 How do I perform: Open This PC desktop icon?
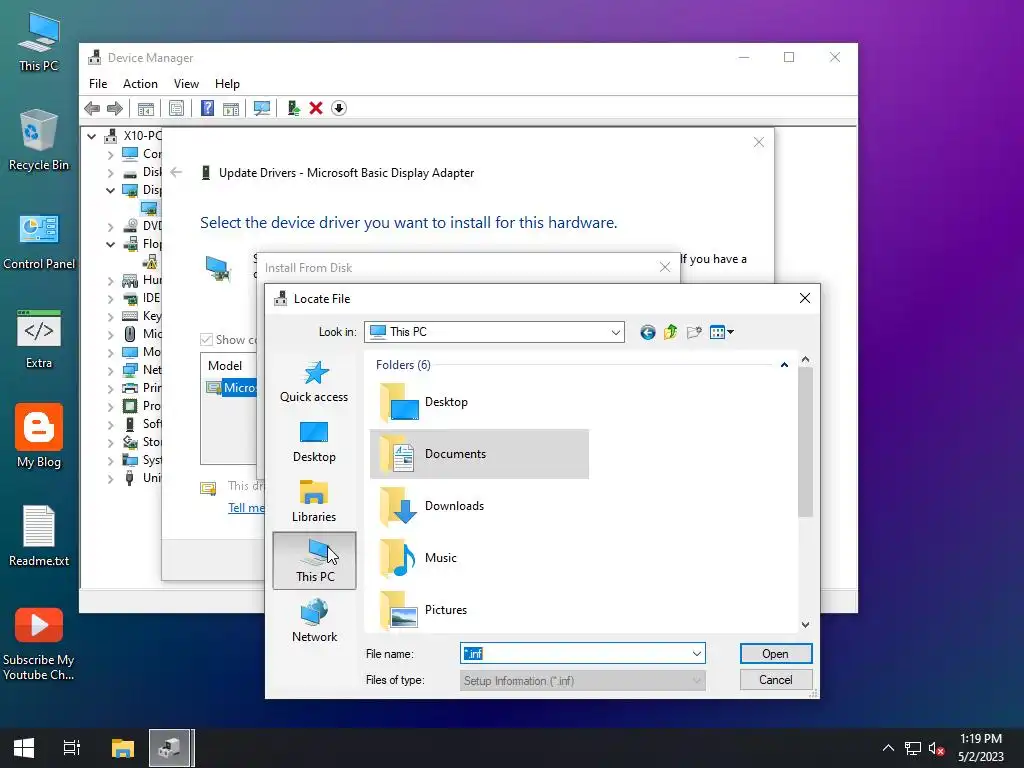coord(39,42)
